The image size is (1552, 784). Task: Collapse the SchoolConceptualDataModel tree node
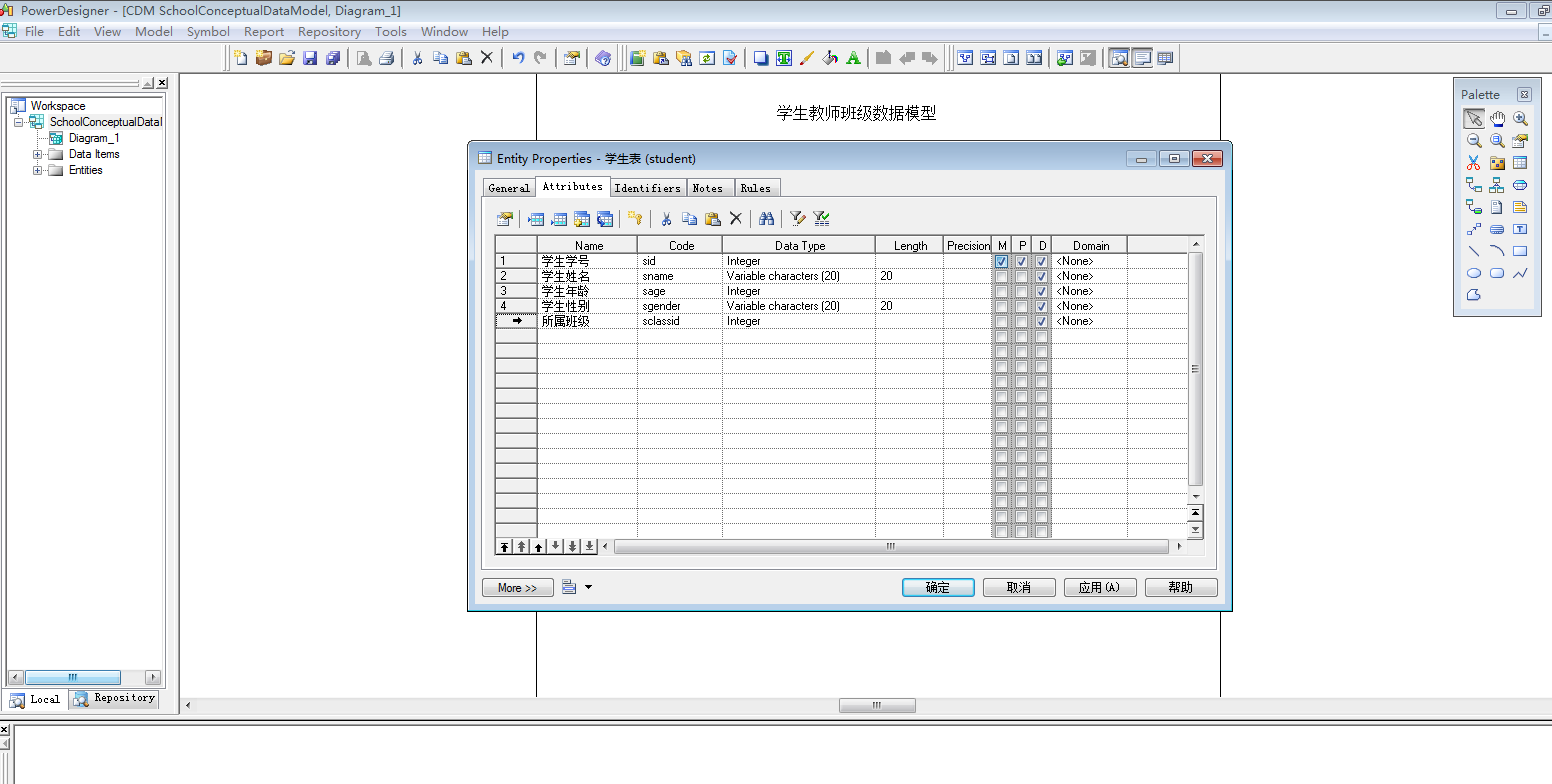[x=18, y=122]
